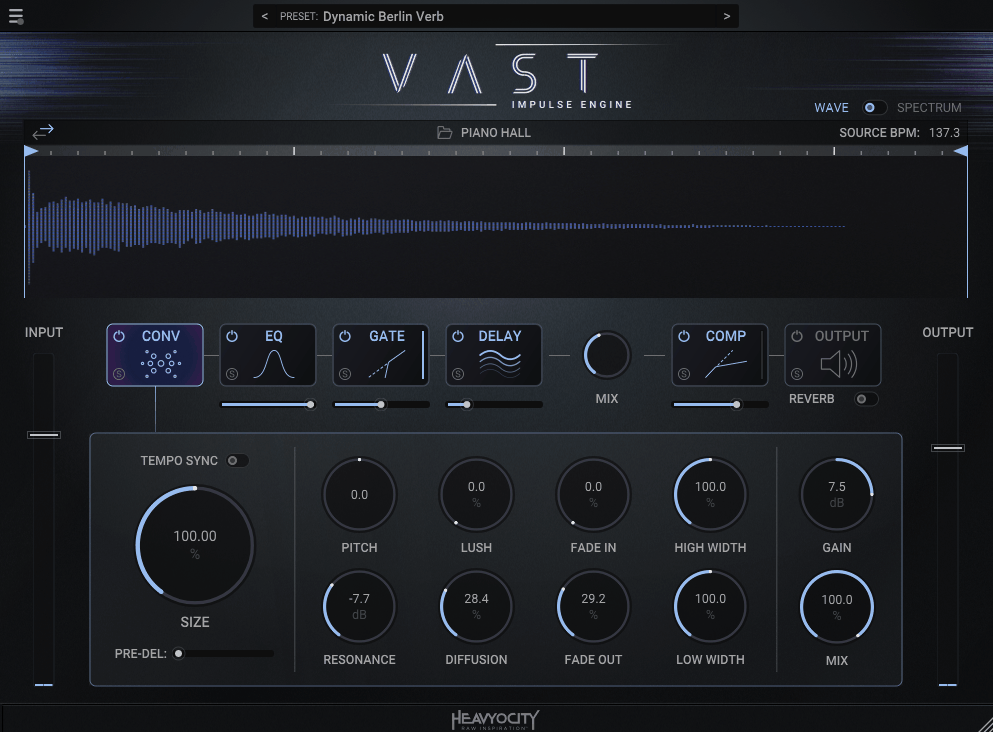Viewport: 993px width, 732px height.
Task: Solo the EQ module with S icon
Action: [232, 374]
